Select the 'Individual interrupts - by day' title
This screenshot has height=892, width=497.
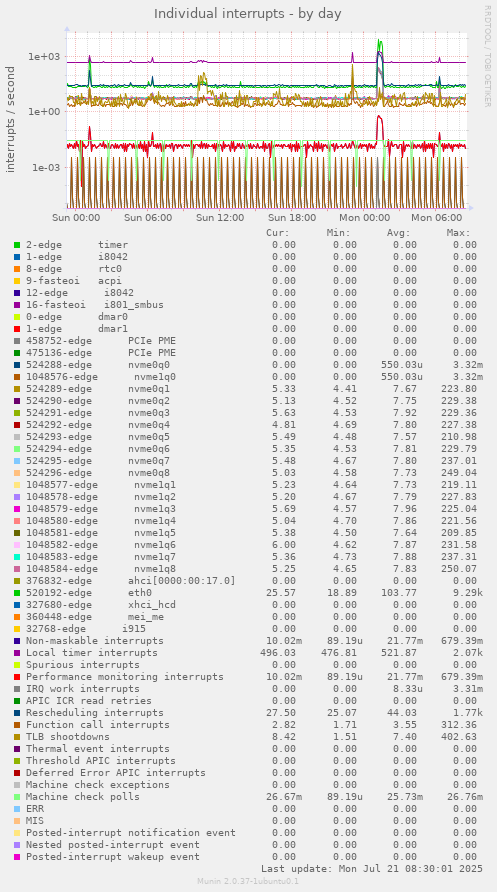(x=248, y=13)
